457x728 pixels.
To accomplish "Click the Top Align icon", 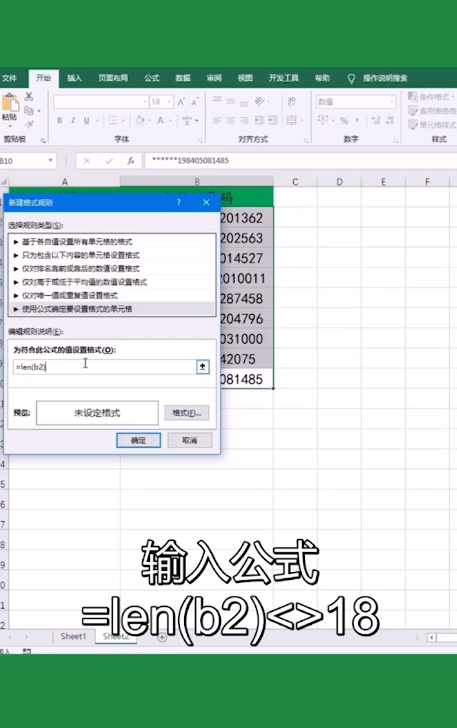I will coord(217,100).
